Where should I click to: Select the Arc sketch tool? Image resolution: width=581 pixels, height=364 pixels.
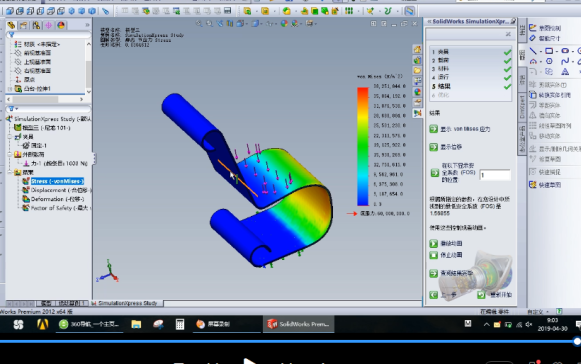[533, 61]
